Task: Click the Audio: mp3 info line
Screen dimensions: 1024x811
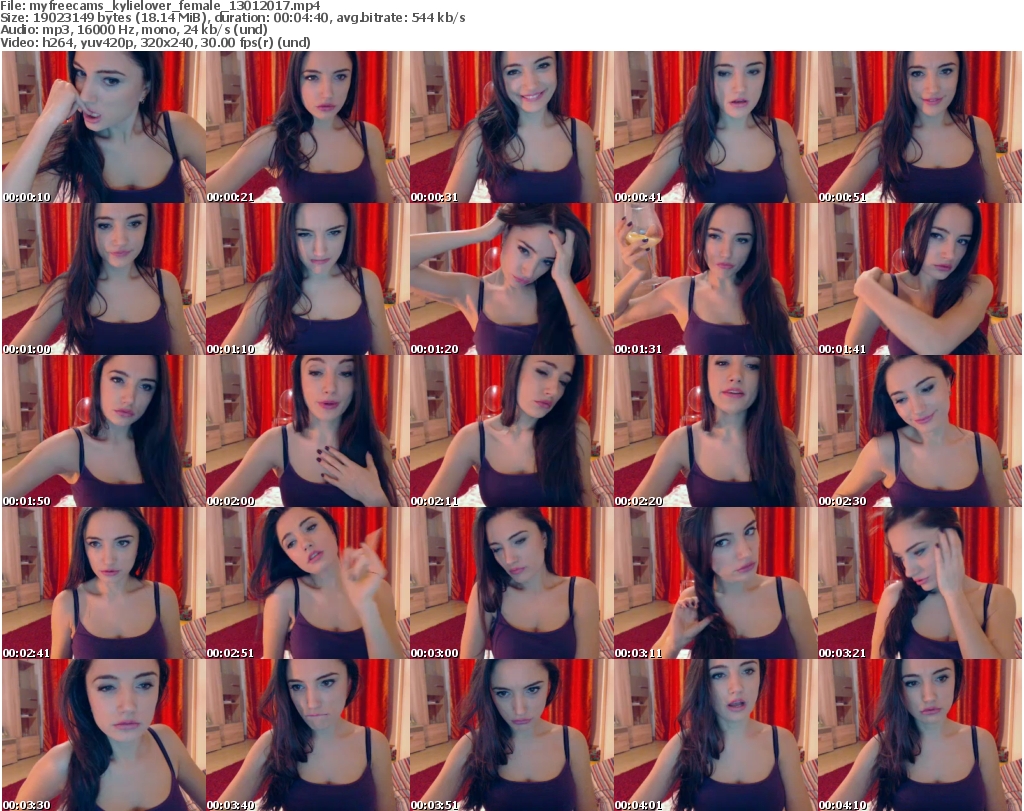Action: coord(134,30)
